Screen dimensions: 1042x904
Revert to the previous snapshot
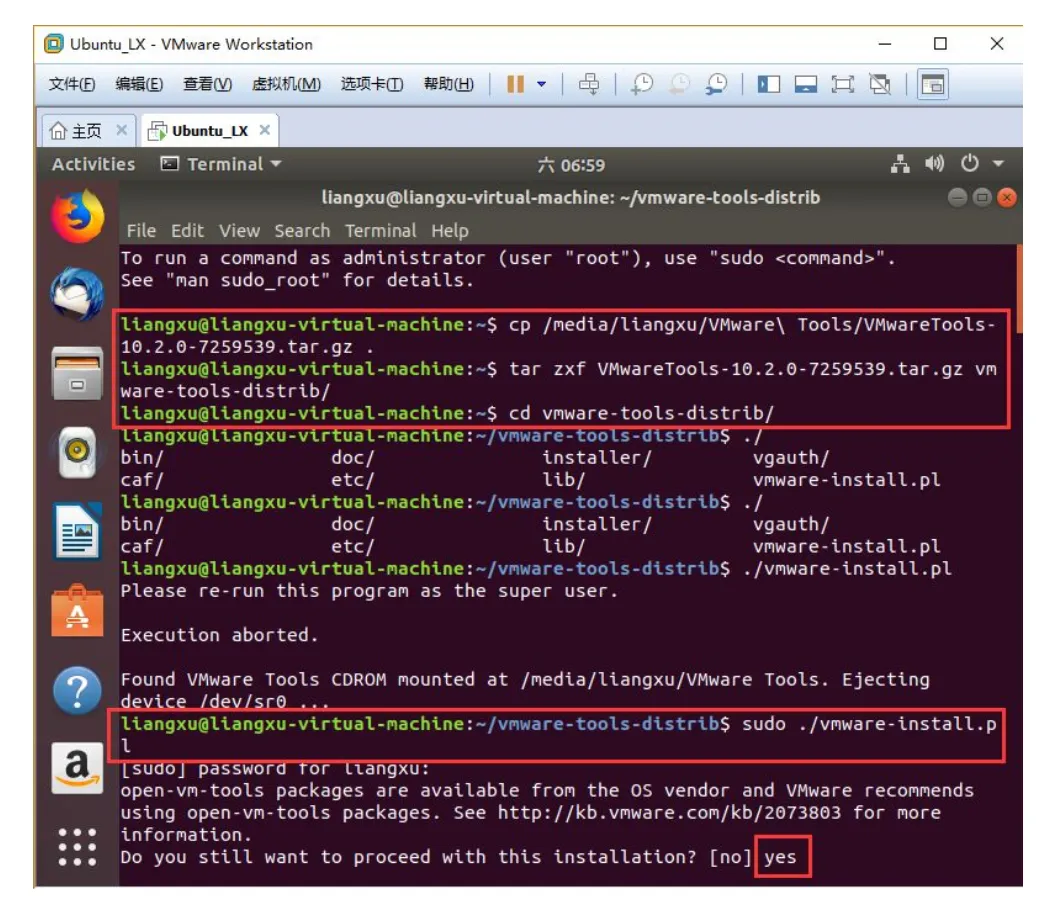679,84
